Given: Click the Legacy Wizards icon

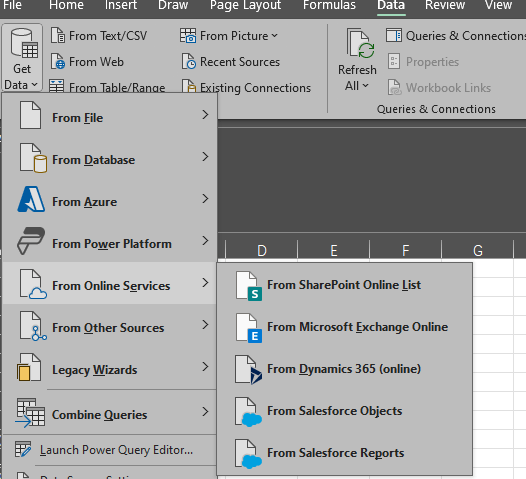Looking at the screenshot, I should coord(29,367).
